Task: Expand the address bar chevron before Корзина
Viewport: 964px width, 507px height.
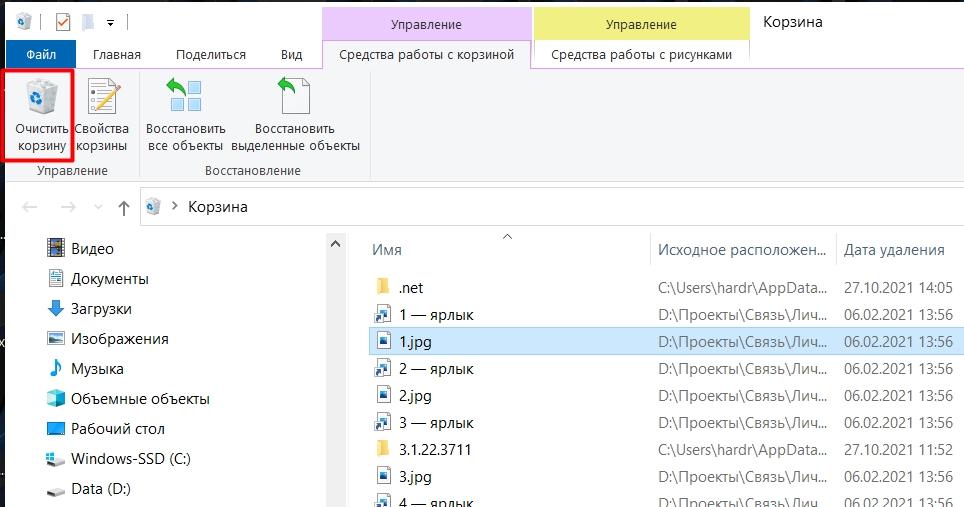Action: (x=175, y=206)
